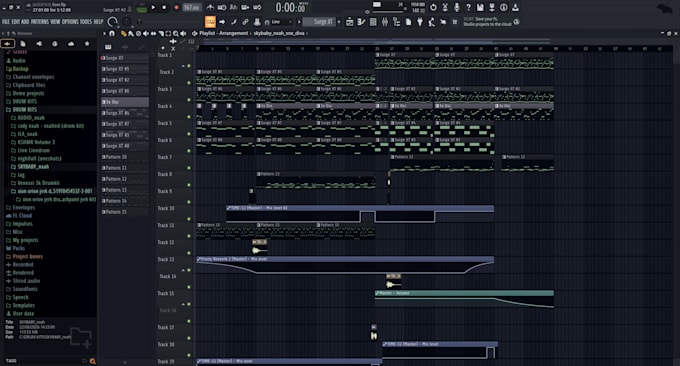Screen dimensions: 680x366
Task: Click the download/export icon in top toolbar
Action: click(x=515, y=7)
